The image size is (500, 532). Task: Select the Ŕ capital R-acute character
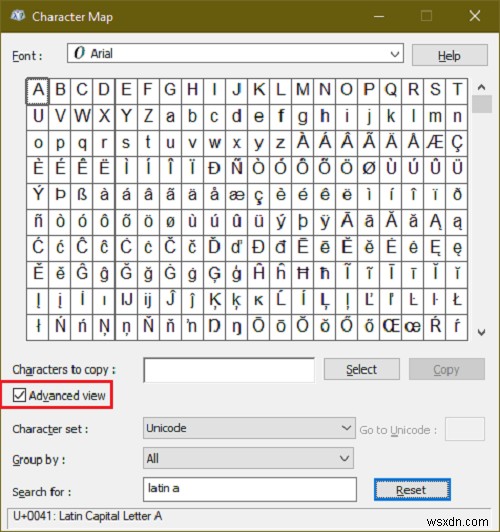click(435, 327)
